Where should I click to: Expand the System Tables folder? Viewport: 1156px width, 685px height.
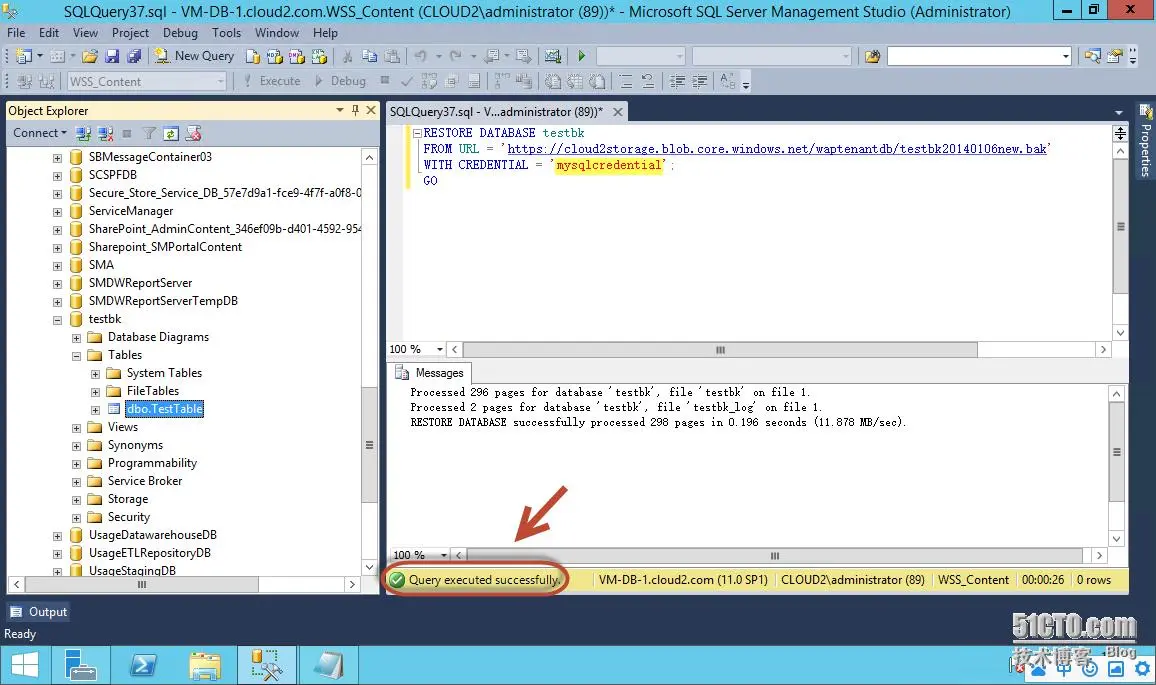click(x=95, y=374)
